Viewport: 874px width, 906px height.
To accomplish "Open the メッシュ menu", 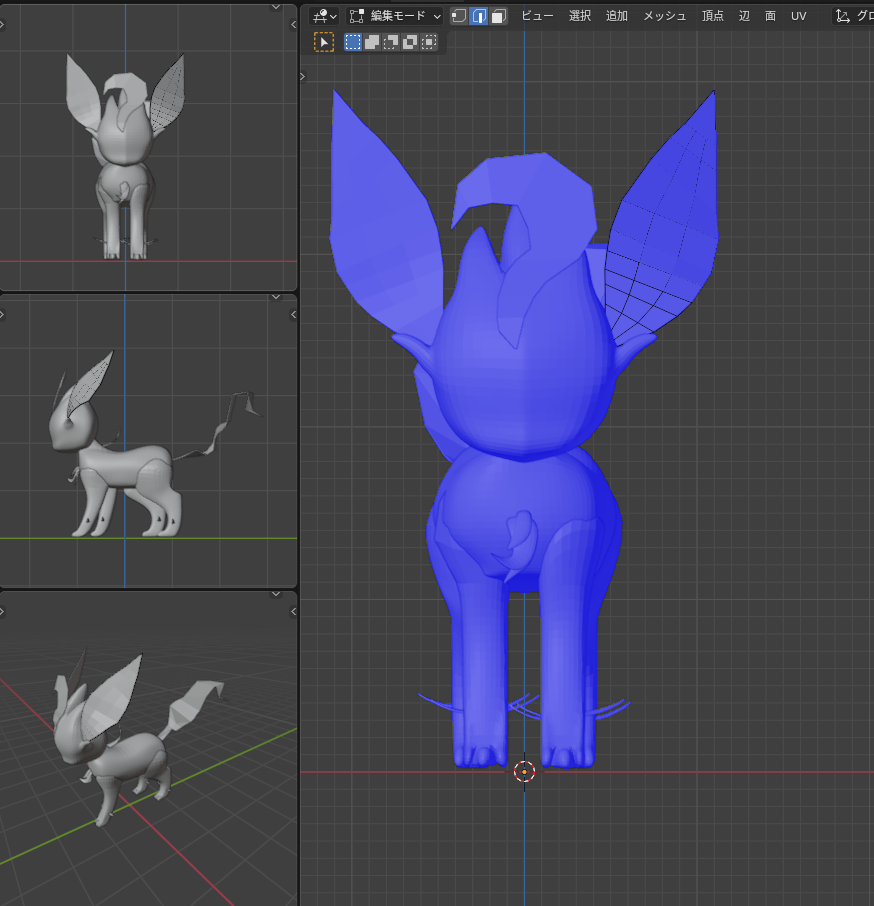I will [x=664, y=16].
